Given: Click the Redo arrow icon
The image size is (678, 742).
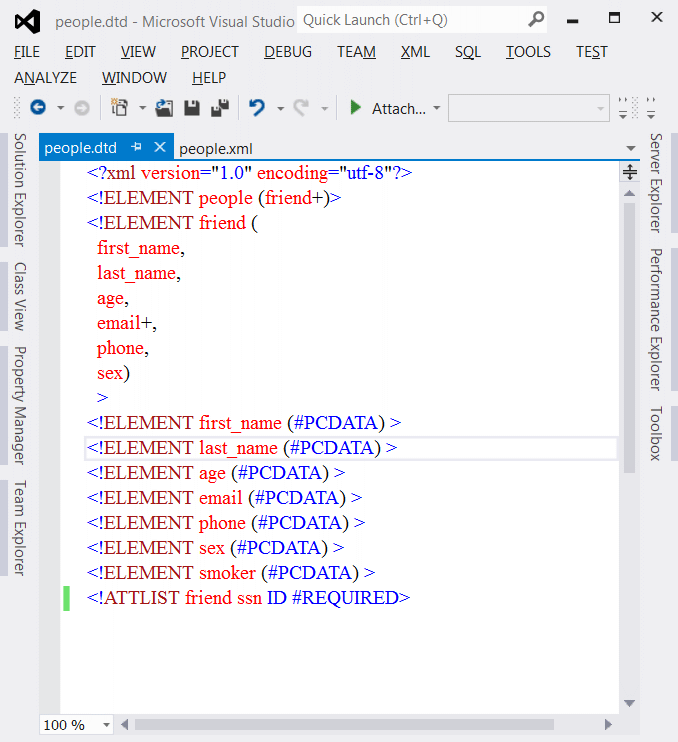Looking at the screenshot, I should (x=301, y=108).
